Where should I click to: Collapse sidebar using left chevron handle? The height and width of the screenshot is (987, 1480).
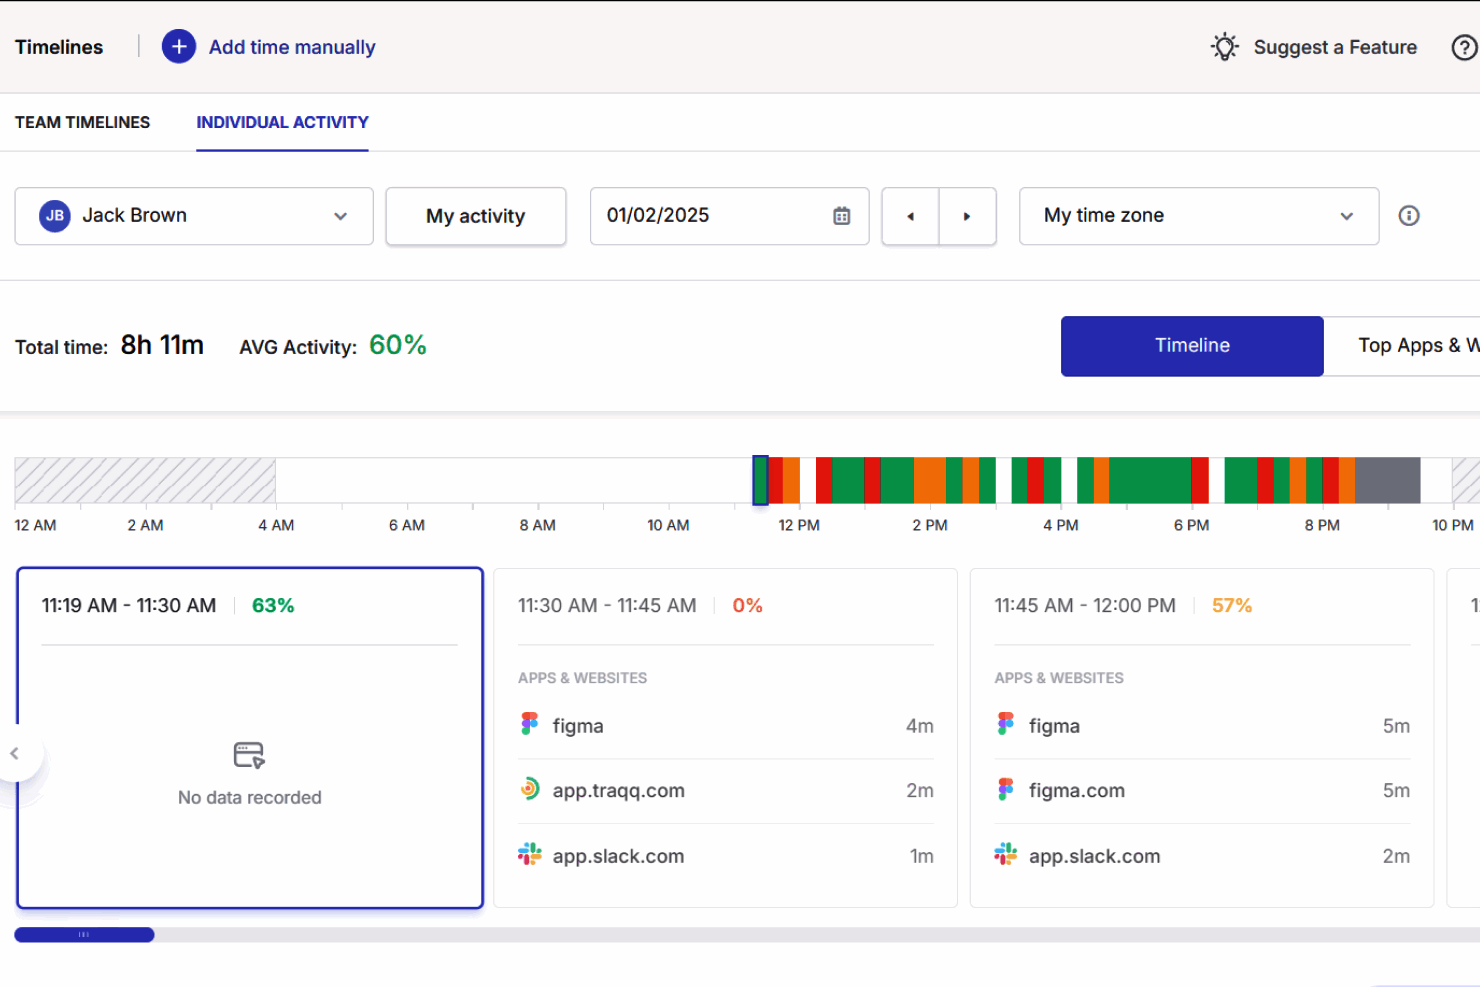[15, 753]
